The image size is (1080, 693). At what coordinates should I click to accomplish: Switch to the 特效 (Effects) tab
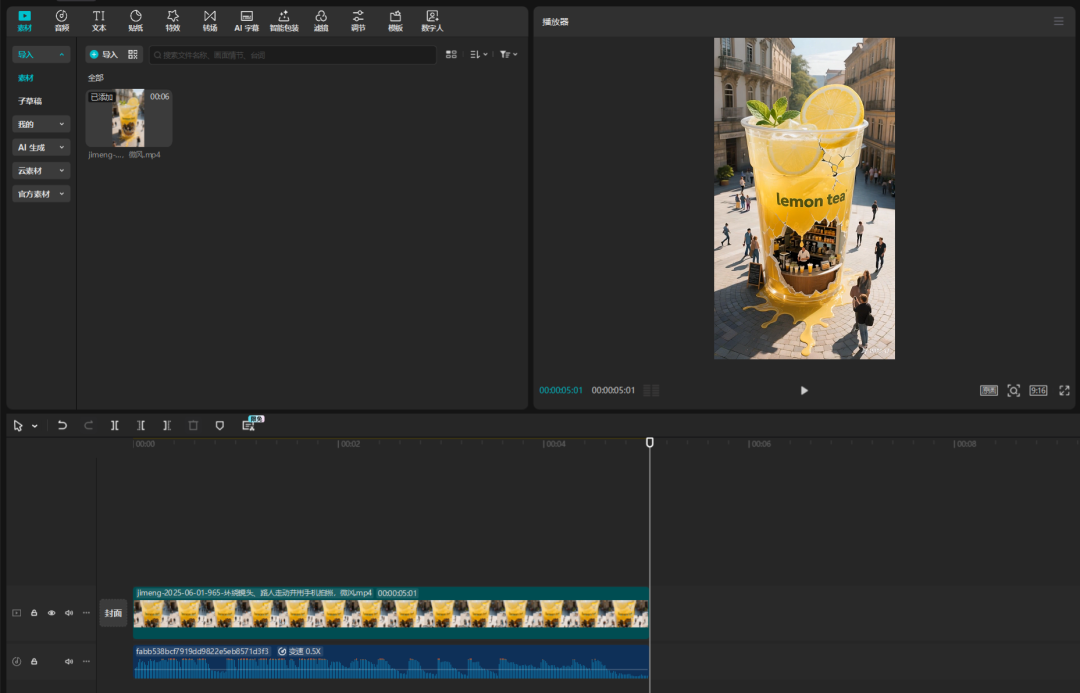pos(173,21)
